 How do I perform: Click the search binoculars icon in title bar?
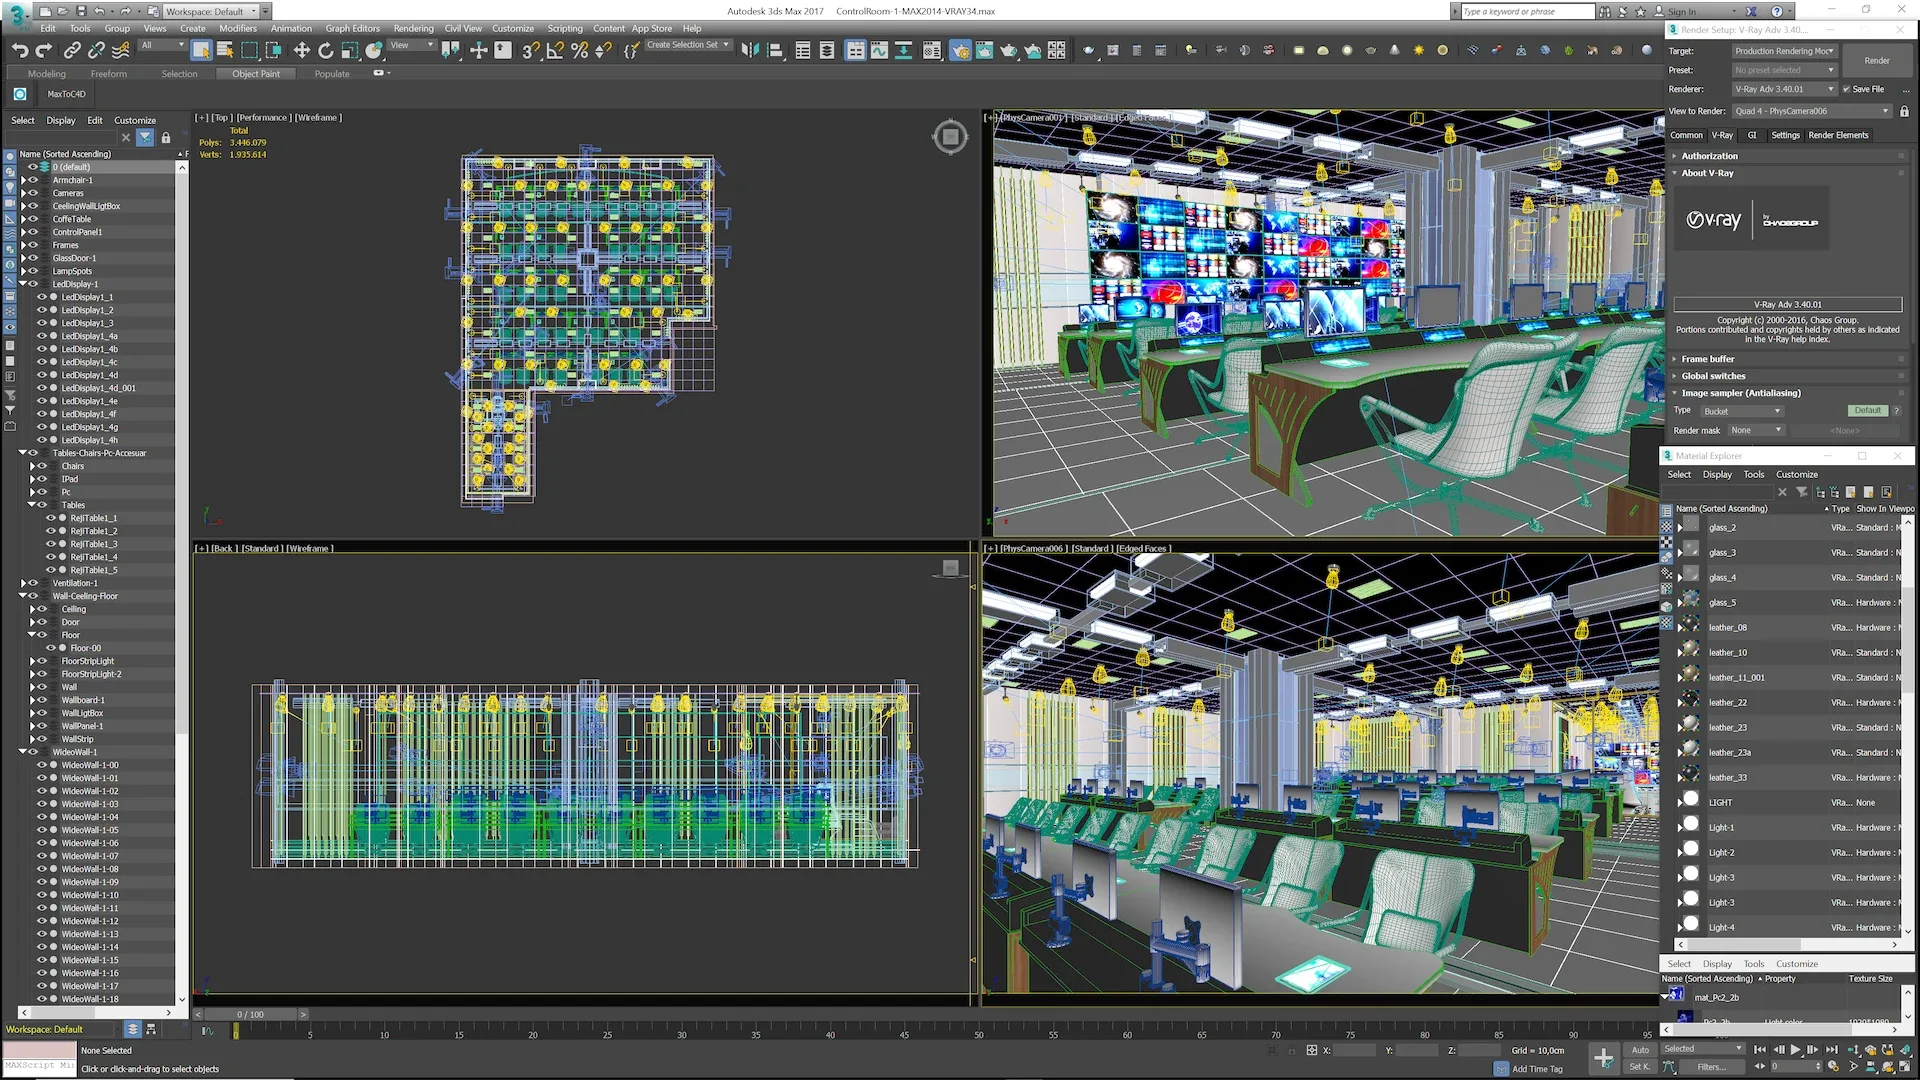1605,11
